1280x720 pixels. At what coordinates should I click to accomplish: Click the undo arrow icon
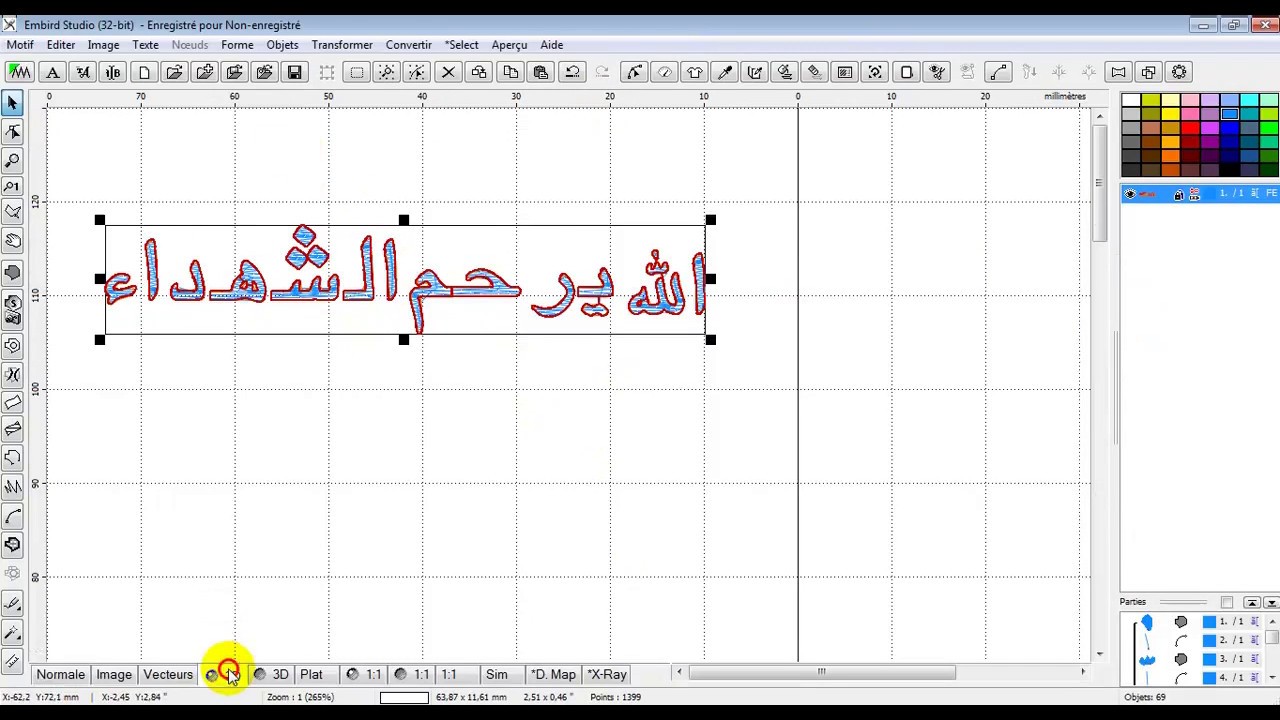click(572, 72)
